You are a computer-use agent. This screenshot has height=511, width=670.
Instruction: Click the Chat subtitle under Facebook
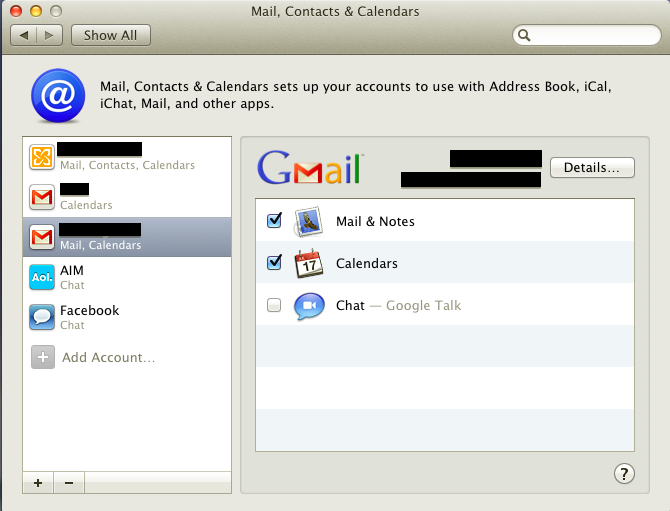(x=72, y=325)
